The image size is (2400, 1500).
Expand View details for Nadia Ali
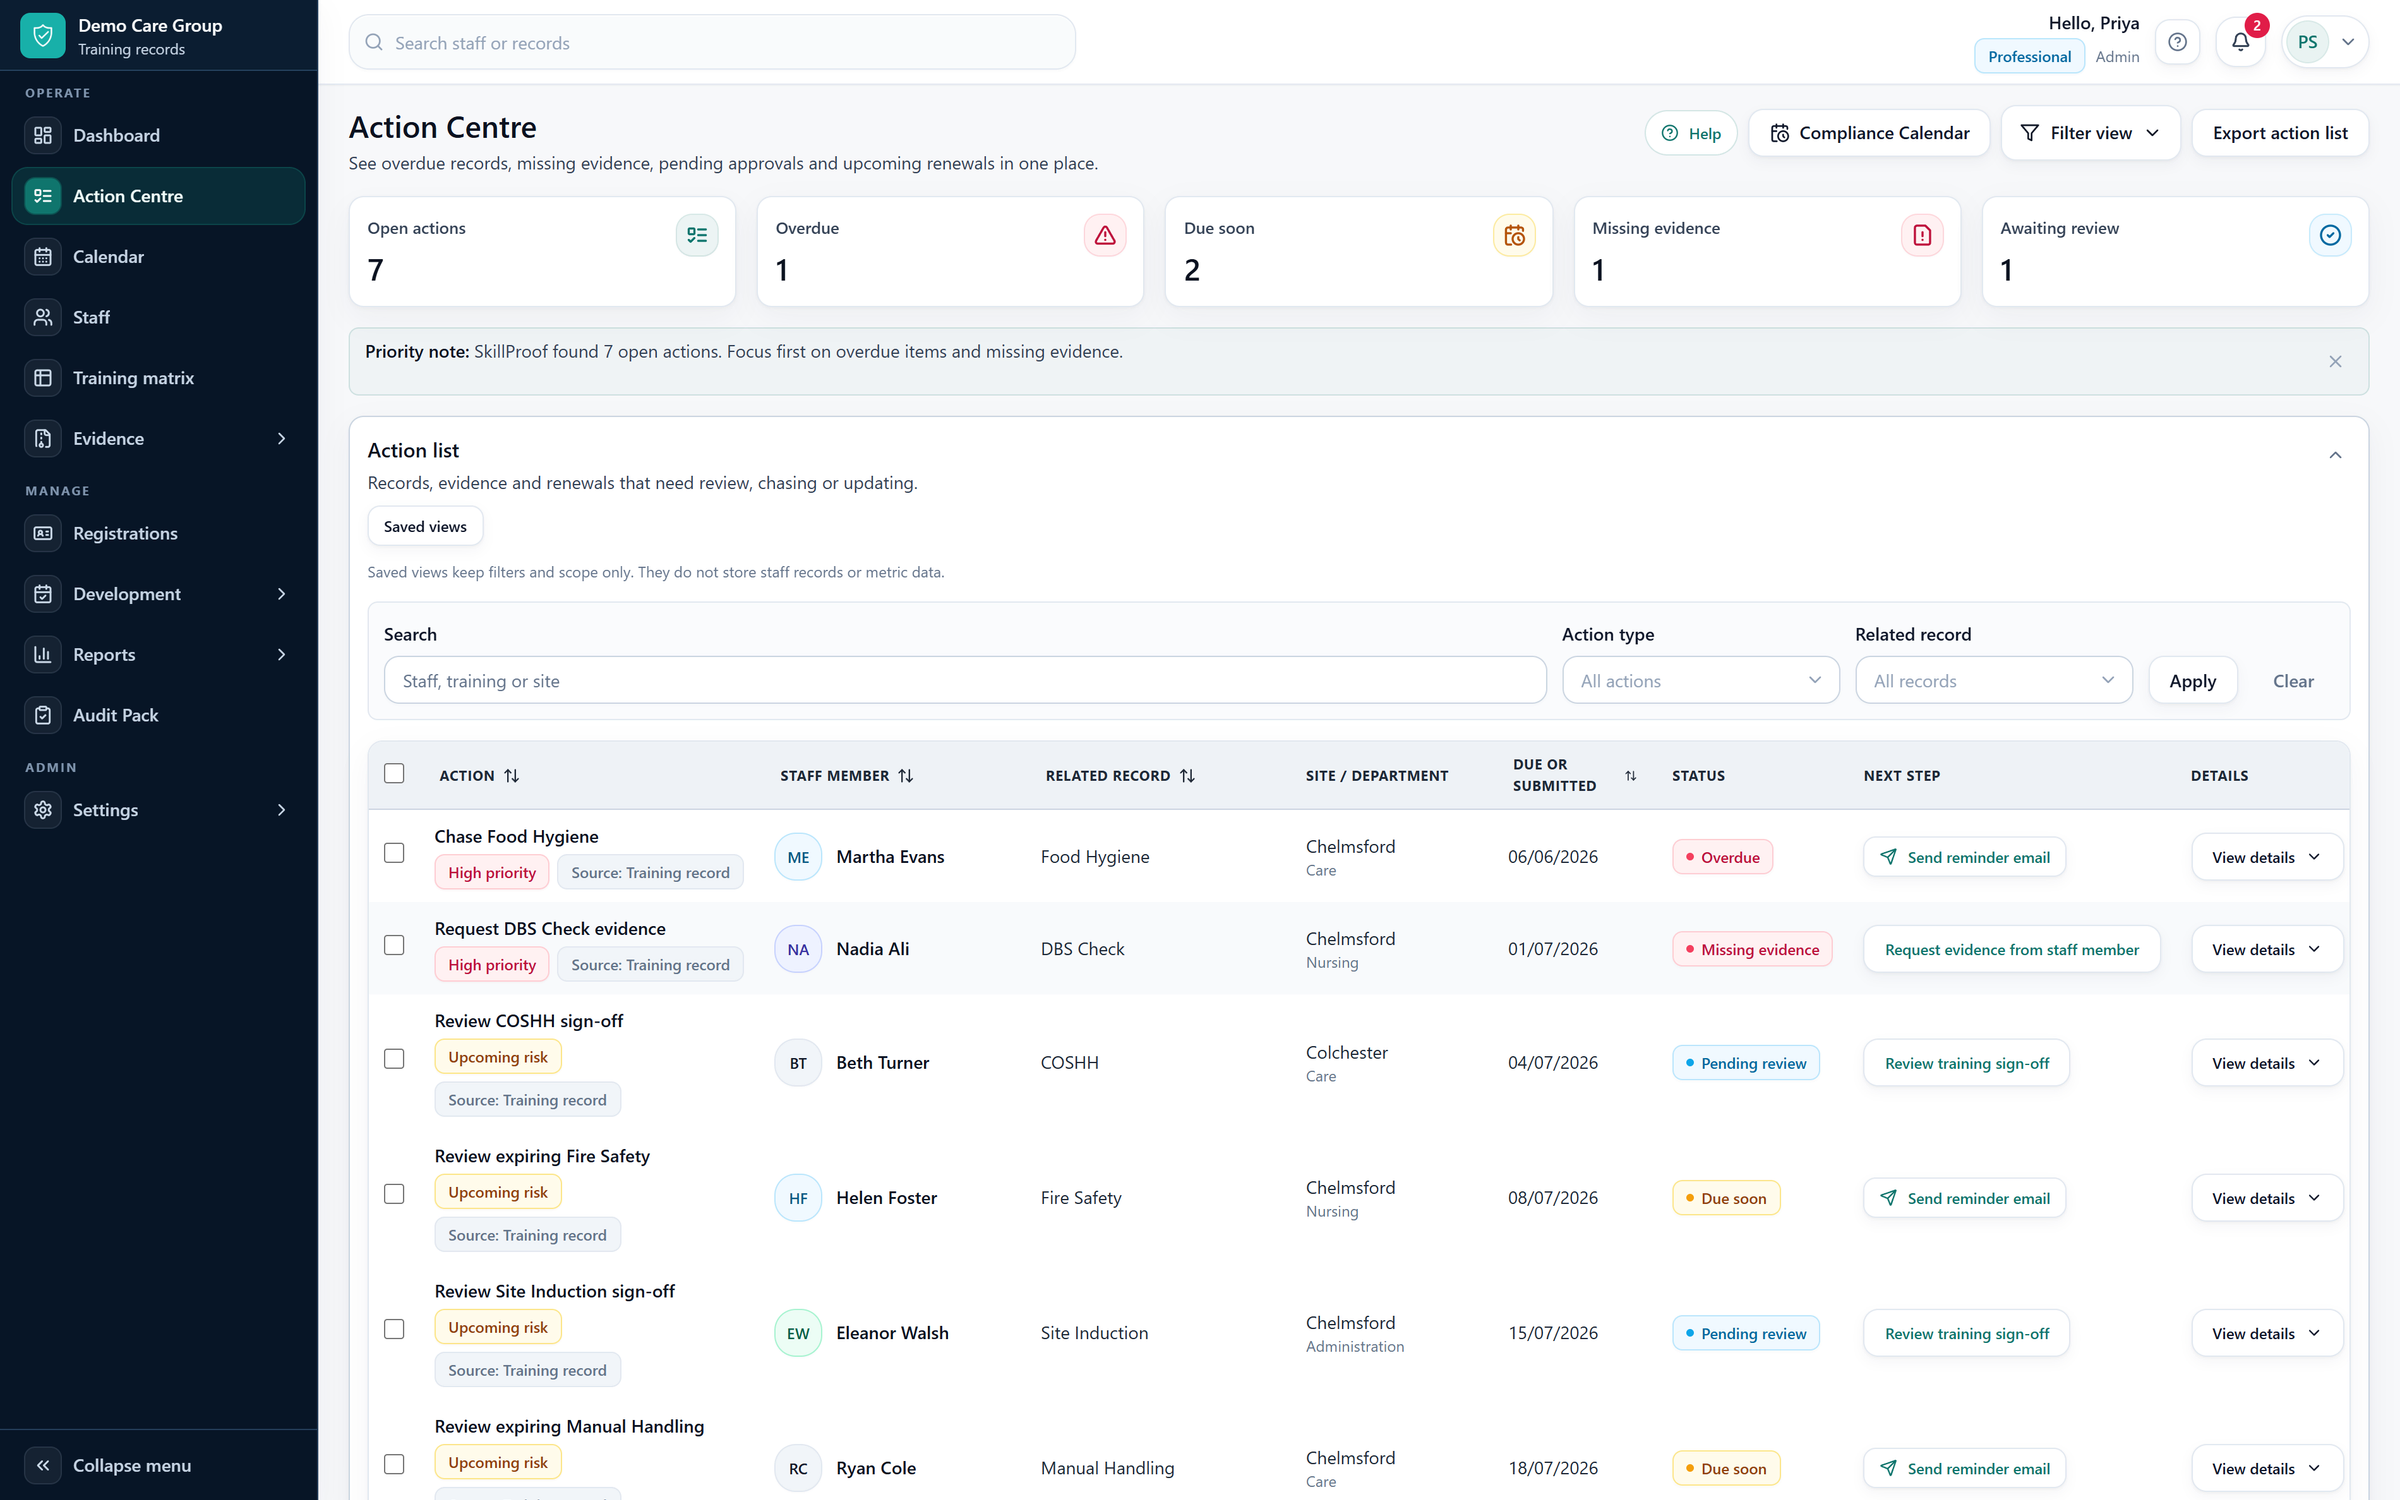(x=2266, y=950)
